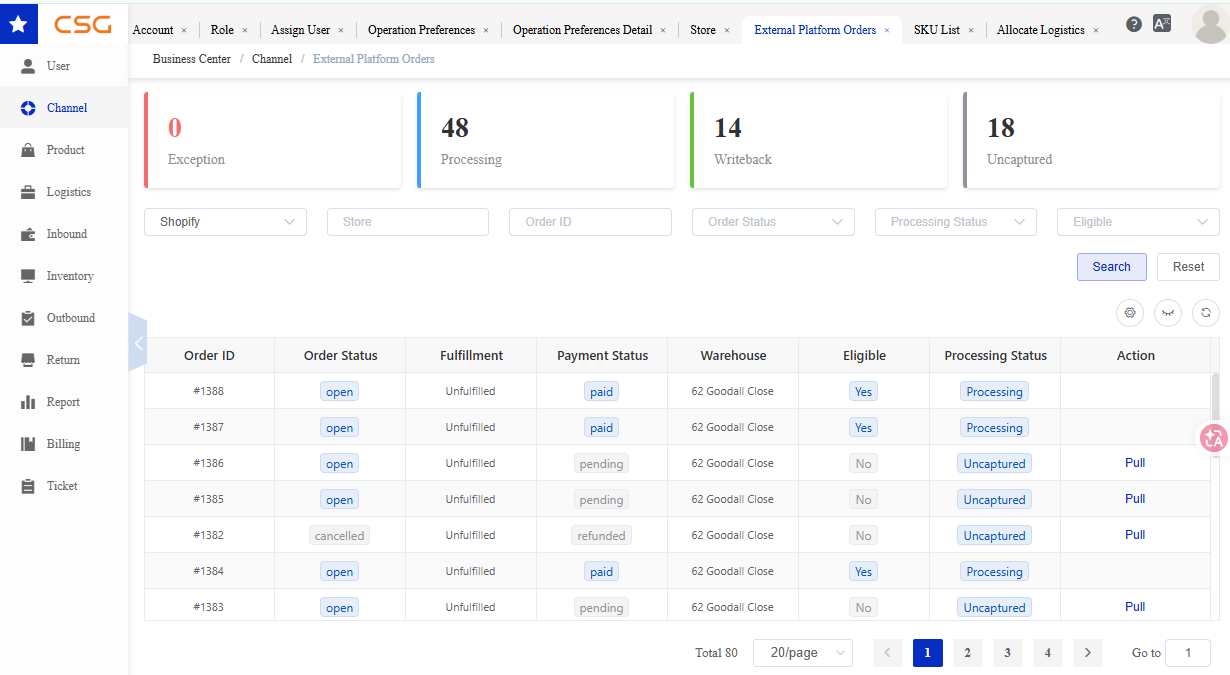
Task: Switch to the Allocate Logistics tab
Action: (x=1041, y=30)
